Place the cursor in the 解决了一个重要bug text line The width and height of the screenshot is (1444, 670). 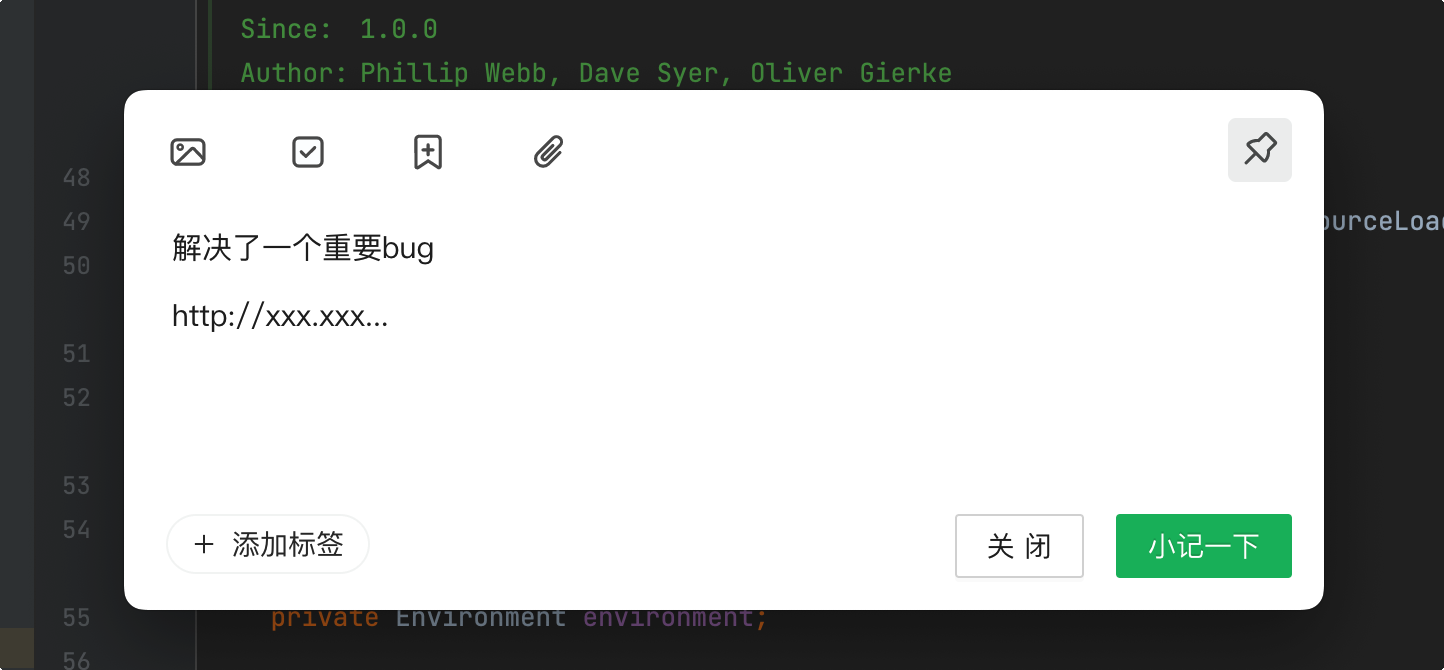303,248
